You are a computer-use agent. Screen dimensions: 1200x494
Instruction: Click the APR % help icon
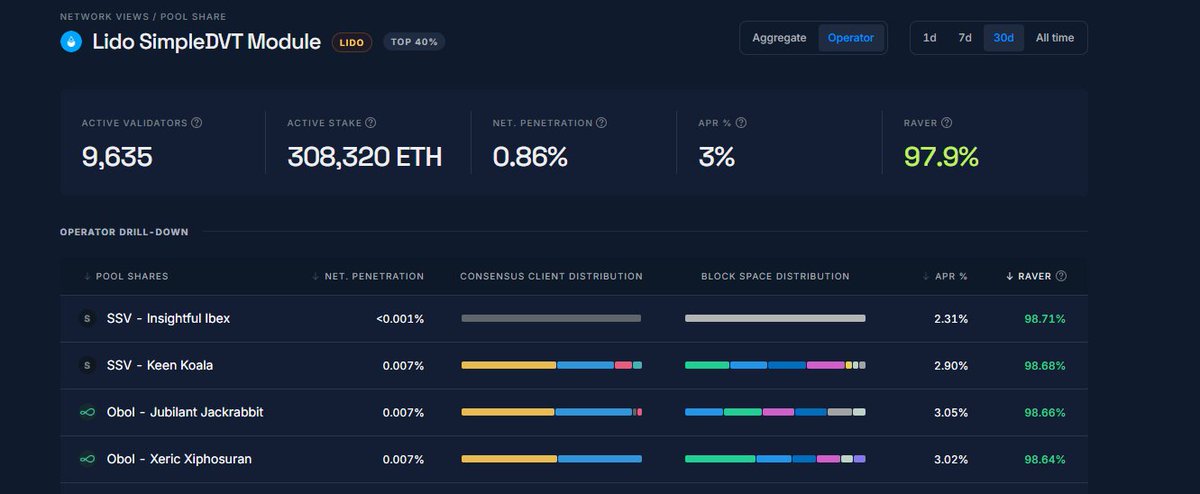[741, 123]
